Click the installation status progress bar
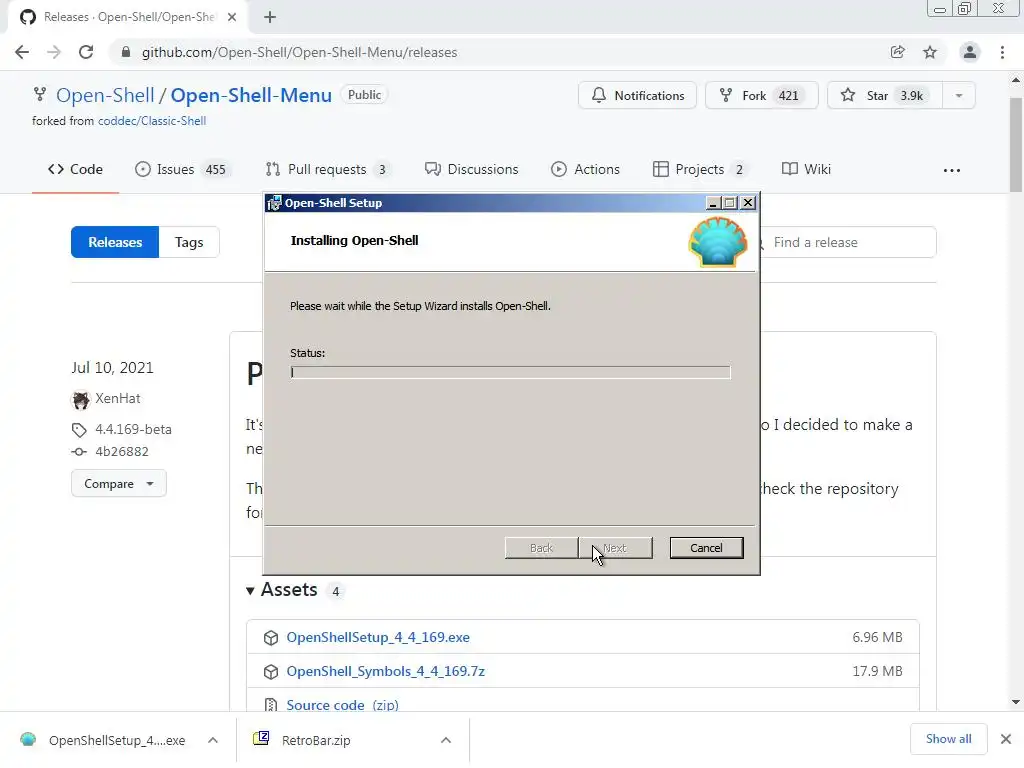Screen dimensions: 1024x768 coord(510,372)
